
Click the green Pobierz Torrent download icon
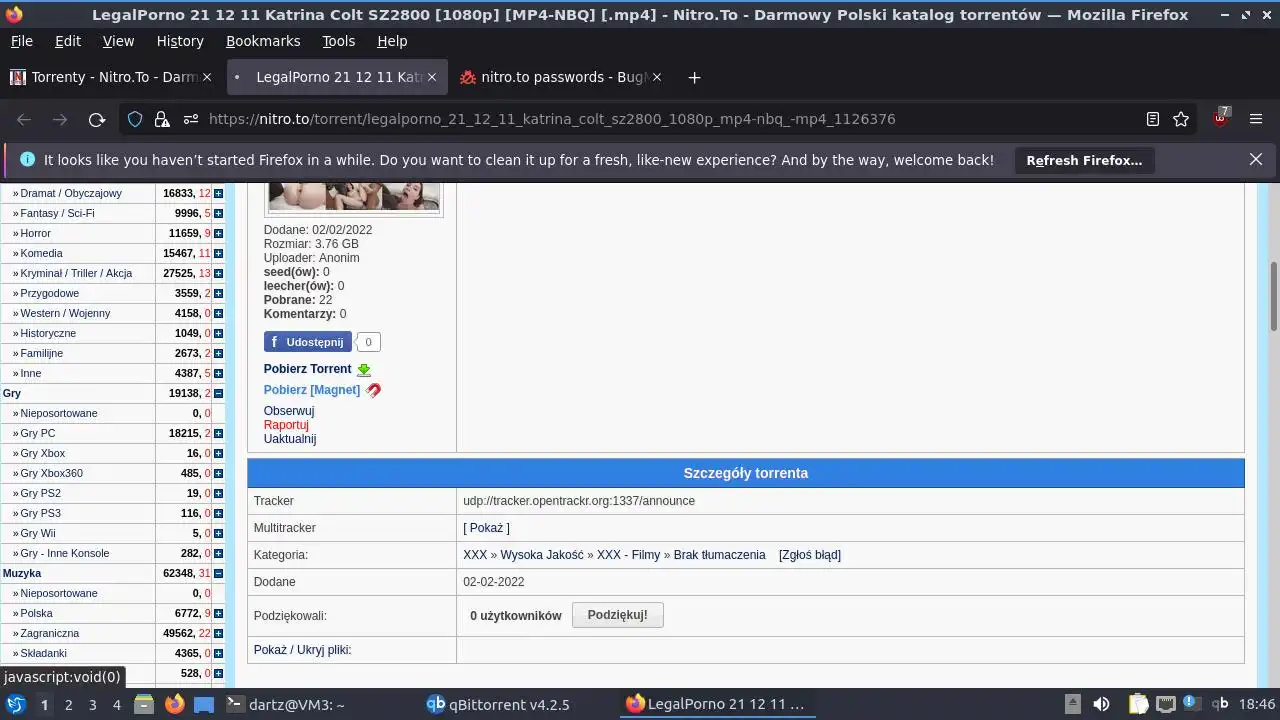pos(364,369)
